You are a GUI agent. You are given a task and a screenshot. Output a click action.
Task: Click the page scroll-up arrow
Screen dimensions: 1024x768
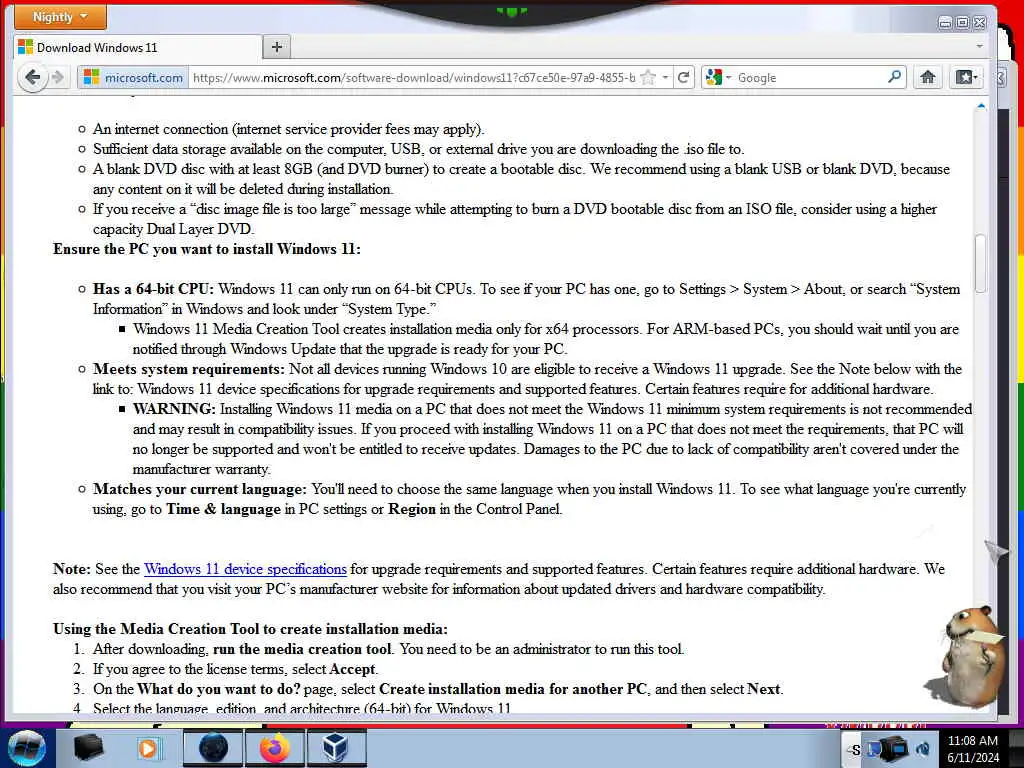(x=980, y=106)
